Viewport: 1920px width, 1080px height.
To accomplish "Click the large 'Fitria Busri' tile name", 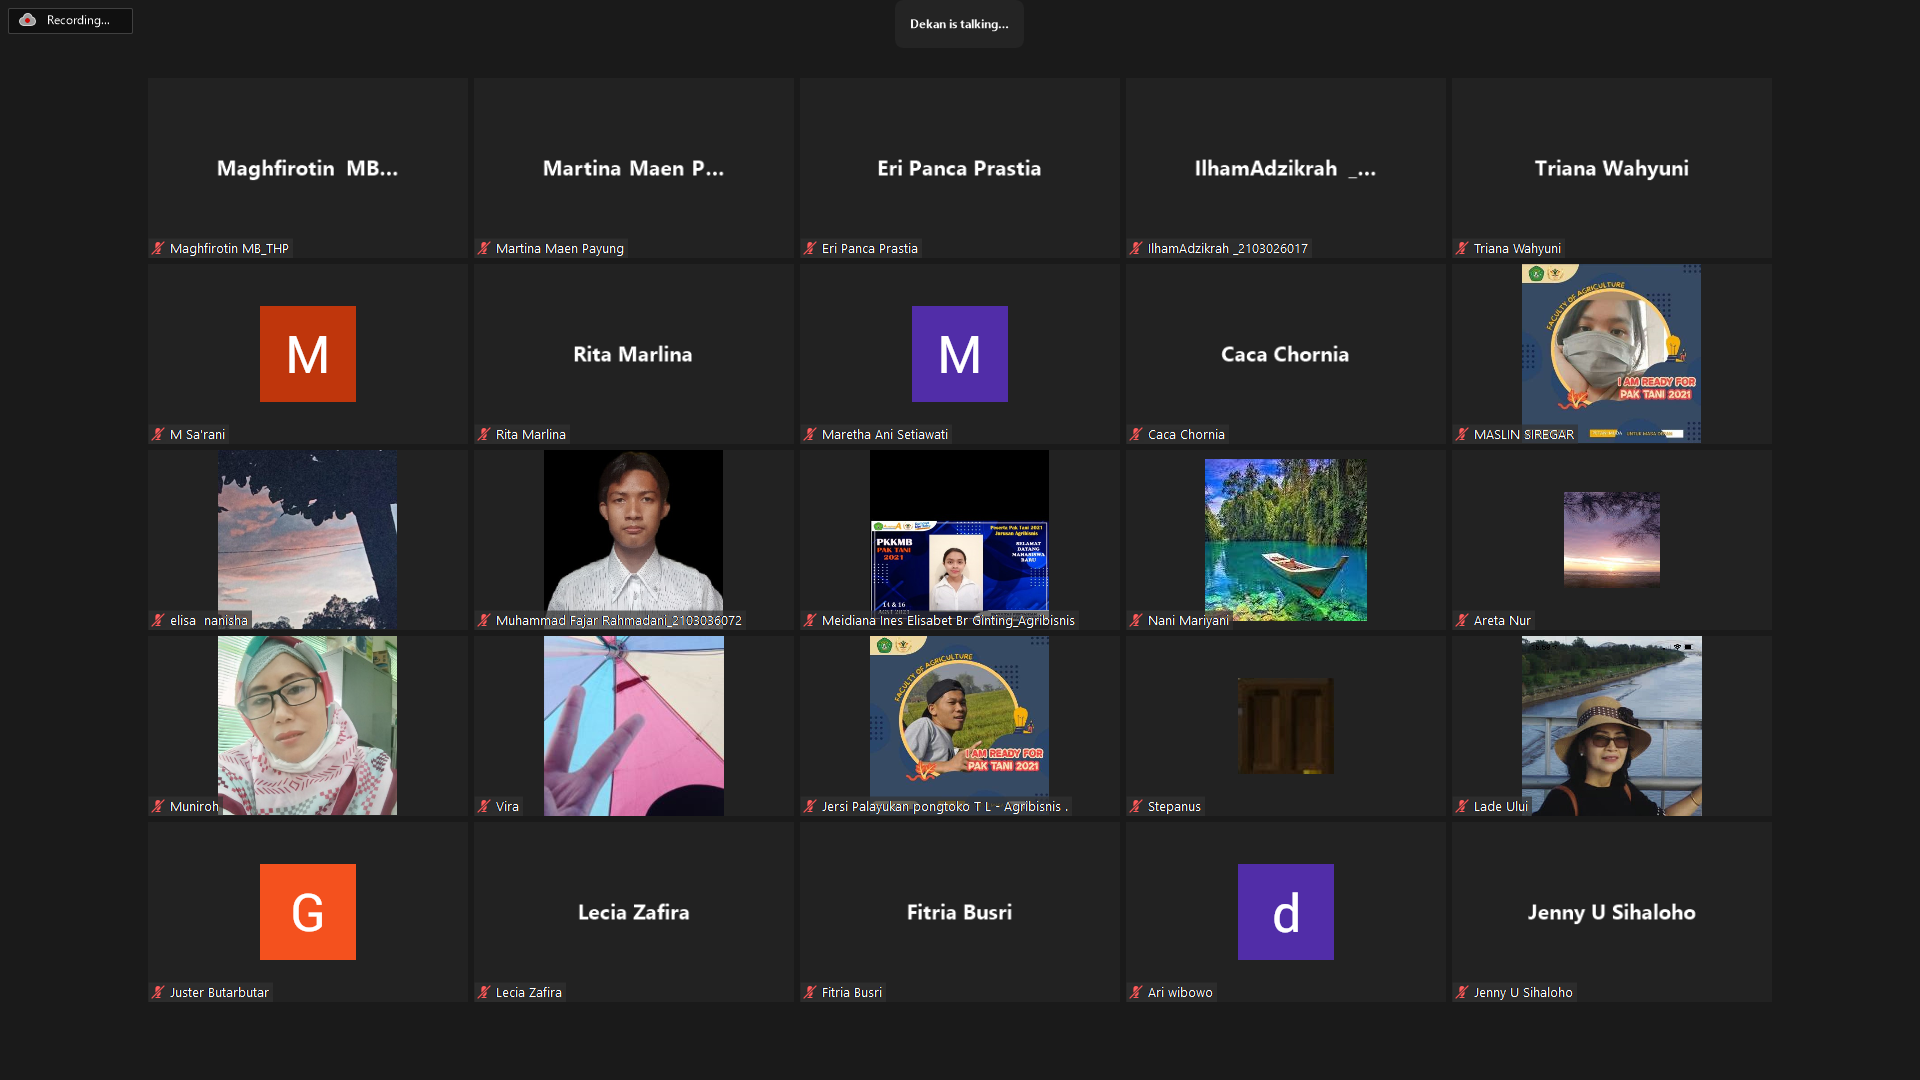I will (x=959, y=912).
